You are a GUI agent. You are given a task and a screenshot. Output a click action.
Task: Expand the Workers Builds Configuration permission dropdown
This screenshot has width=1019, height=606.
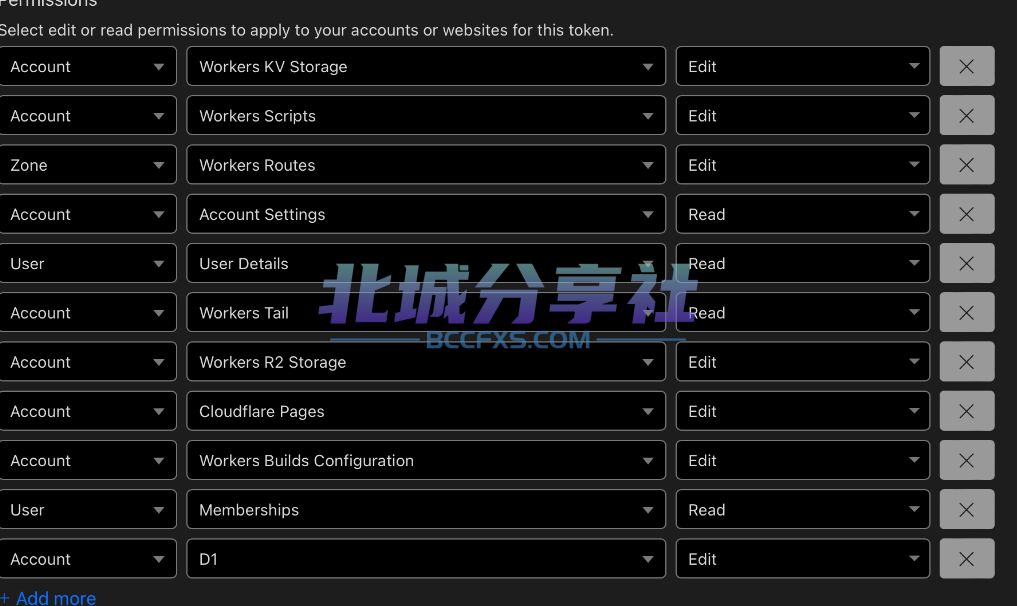coord(426,460)
